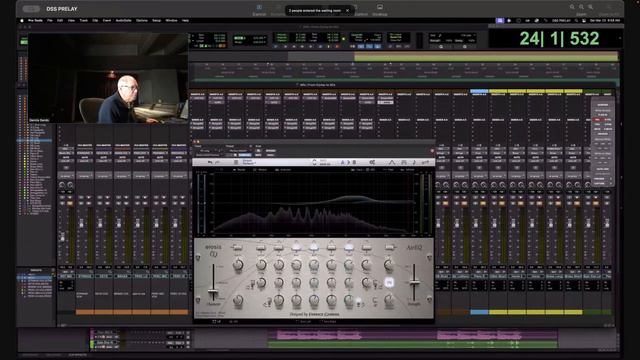This screenshot has width=640, height=360.
Task: Click the GROUPS list header
Action: pos(36,270)
